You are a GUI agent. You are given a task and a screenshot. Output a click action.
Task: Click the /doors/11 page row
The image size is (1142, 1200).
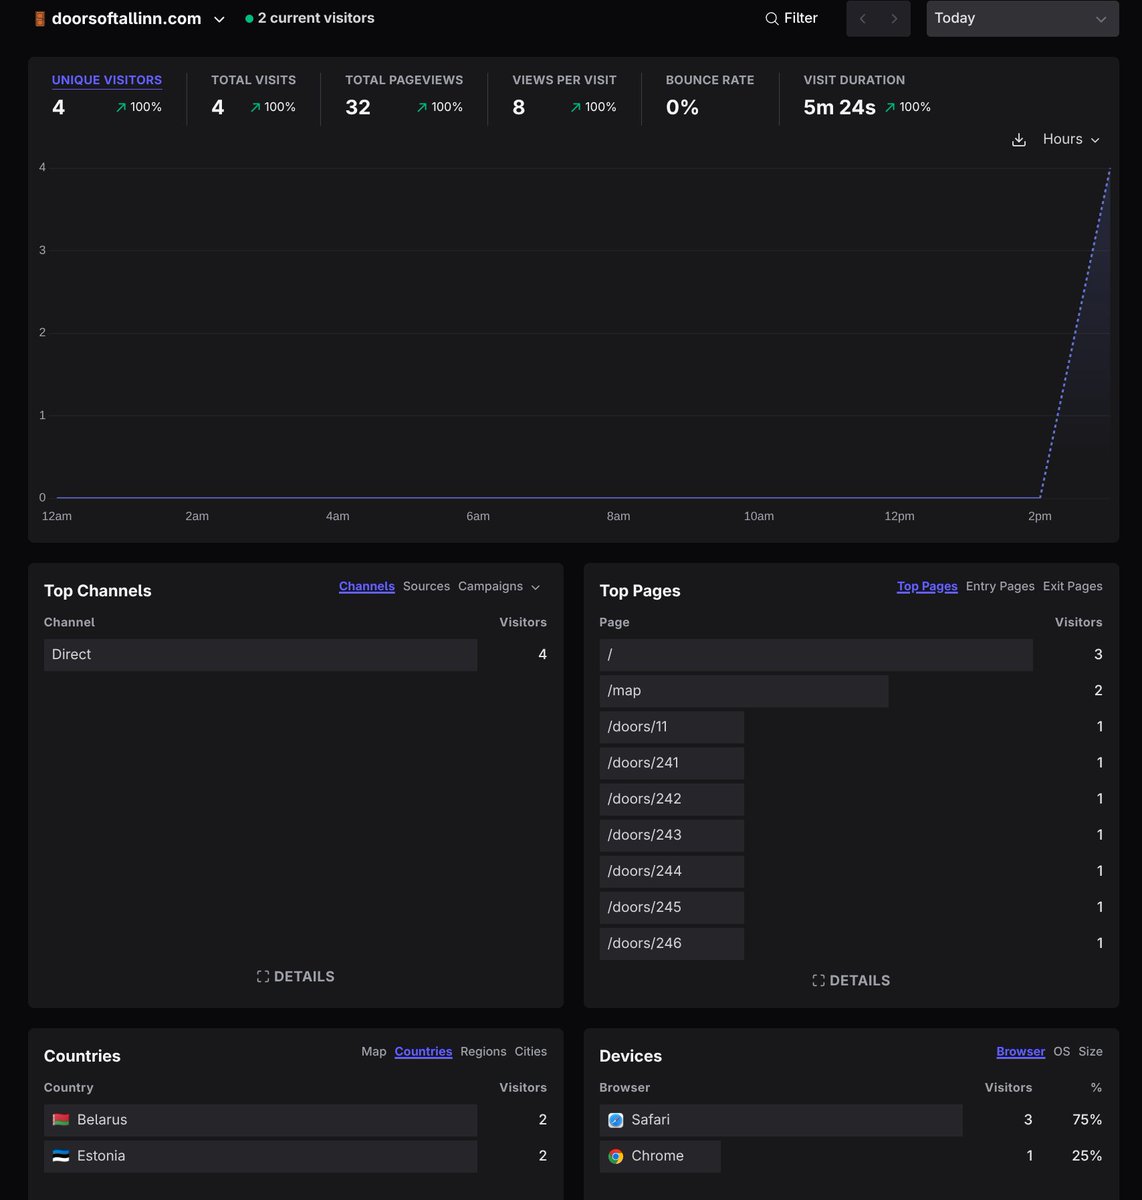[851, 727]
